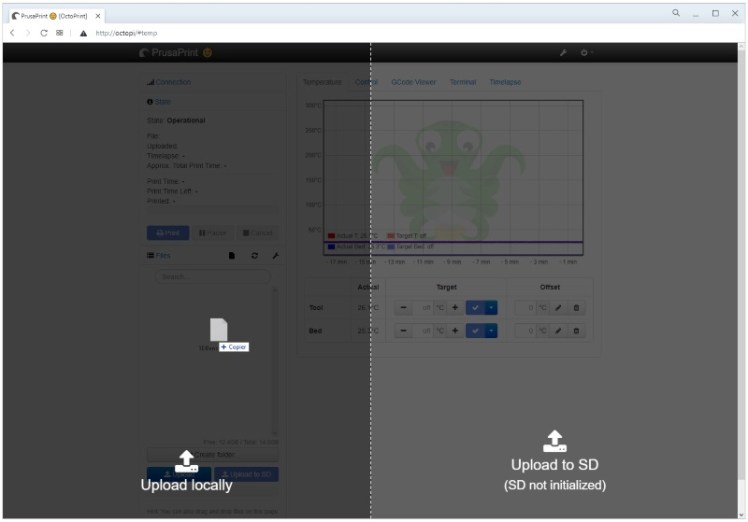Click the file search input field
The width and height of the screenshot is (748, 522).
pyautogui.click(x=212, y=276)
